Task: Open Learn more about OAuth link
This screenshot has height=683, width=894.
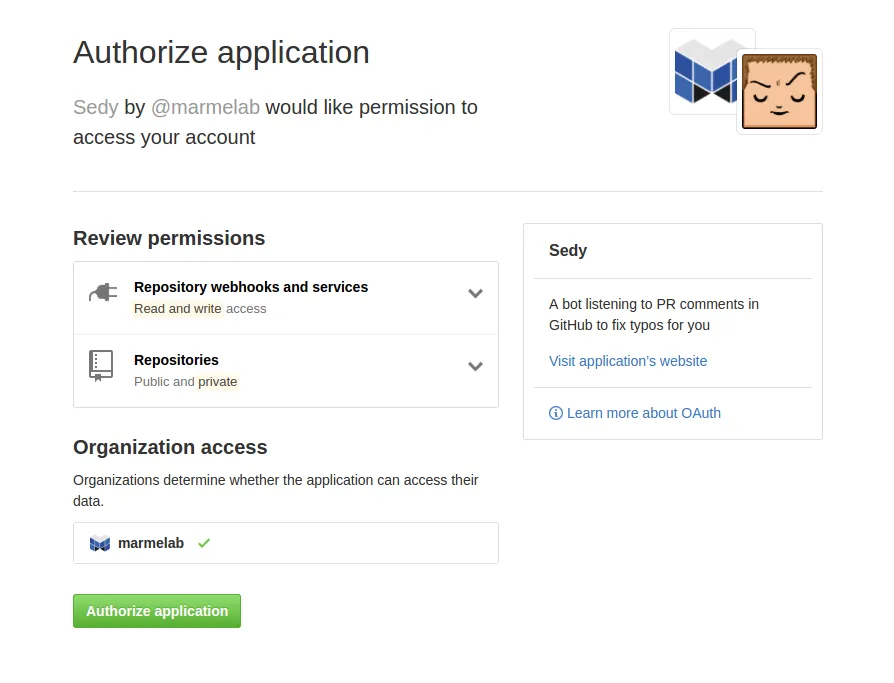Action: click(x=644, y=413)
